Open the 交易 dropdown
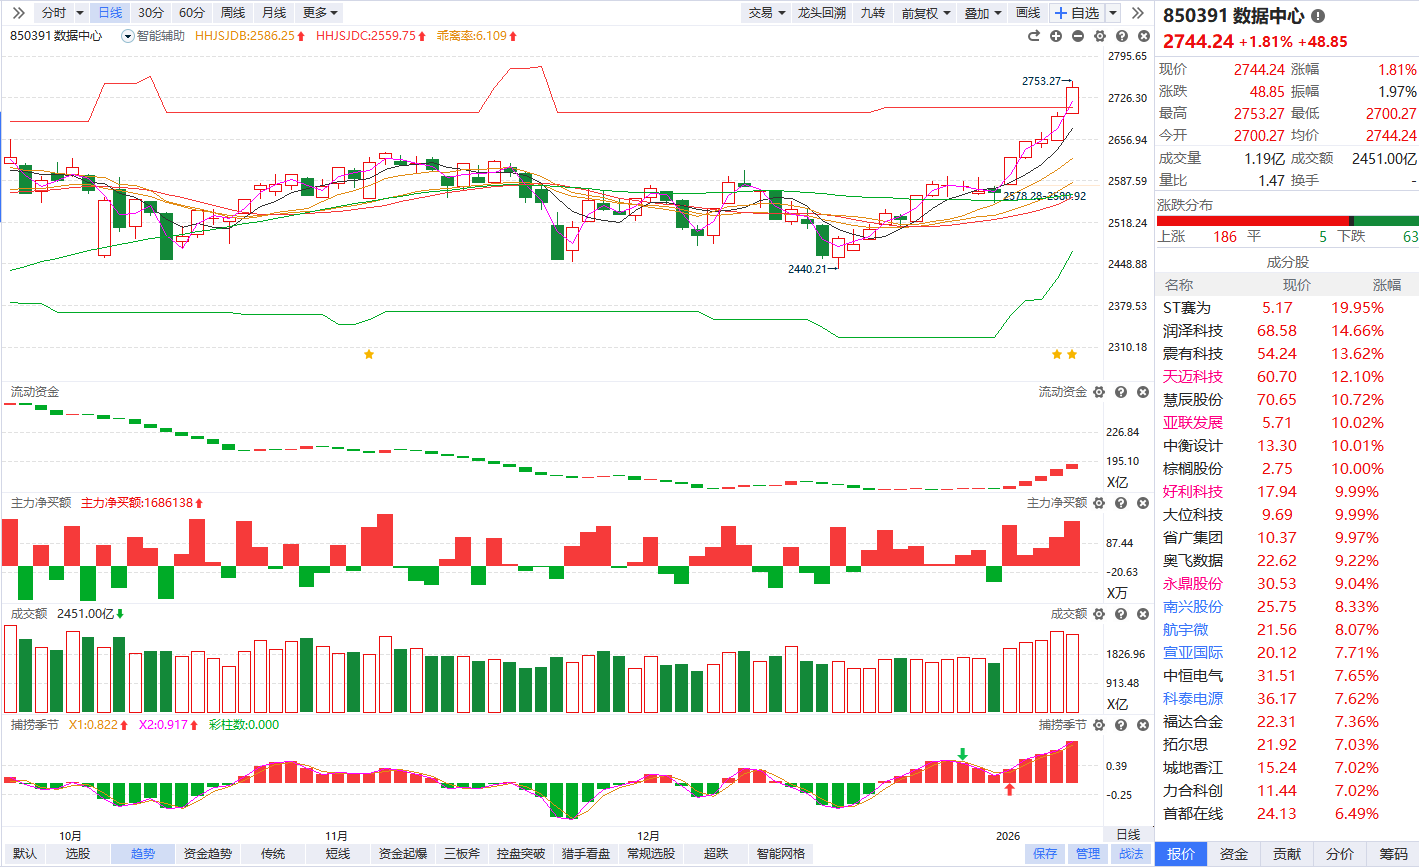This screenshot has width=1419, height=867. point(766,13)
